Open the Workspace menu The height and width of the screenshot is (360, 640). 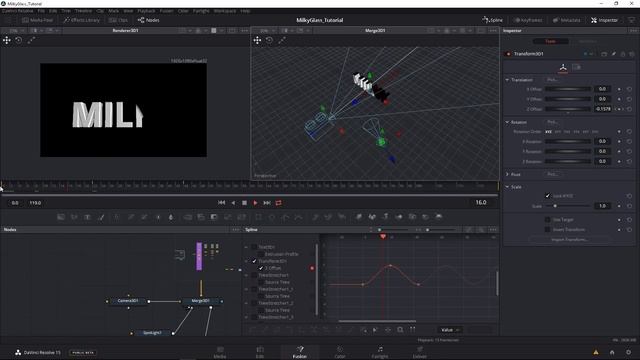click(225, 11)
